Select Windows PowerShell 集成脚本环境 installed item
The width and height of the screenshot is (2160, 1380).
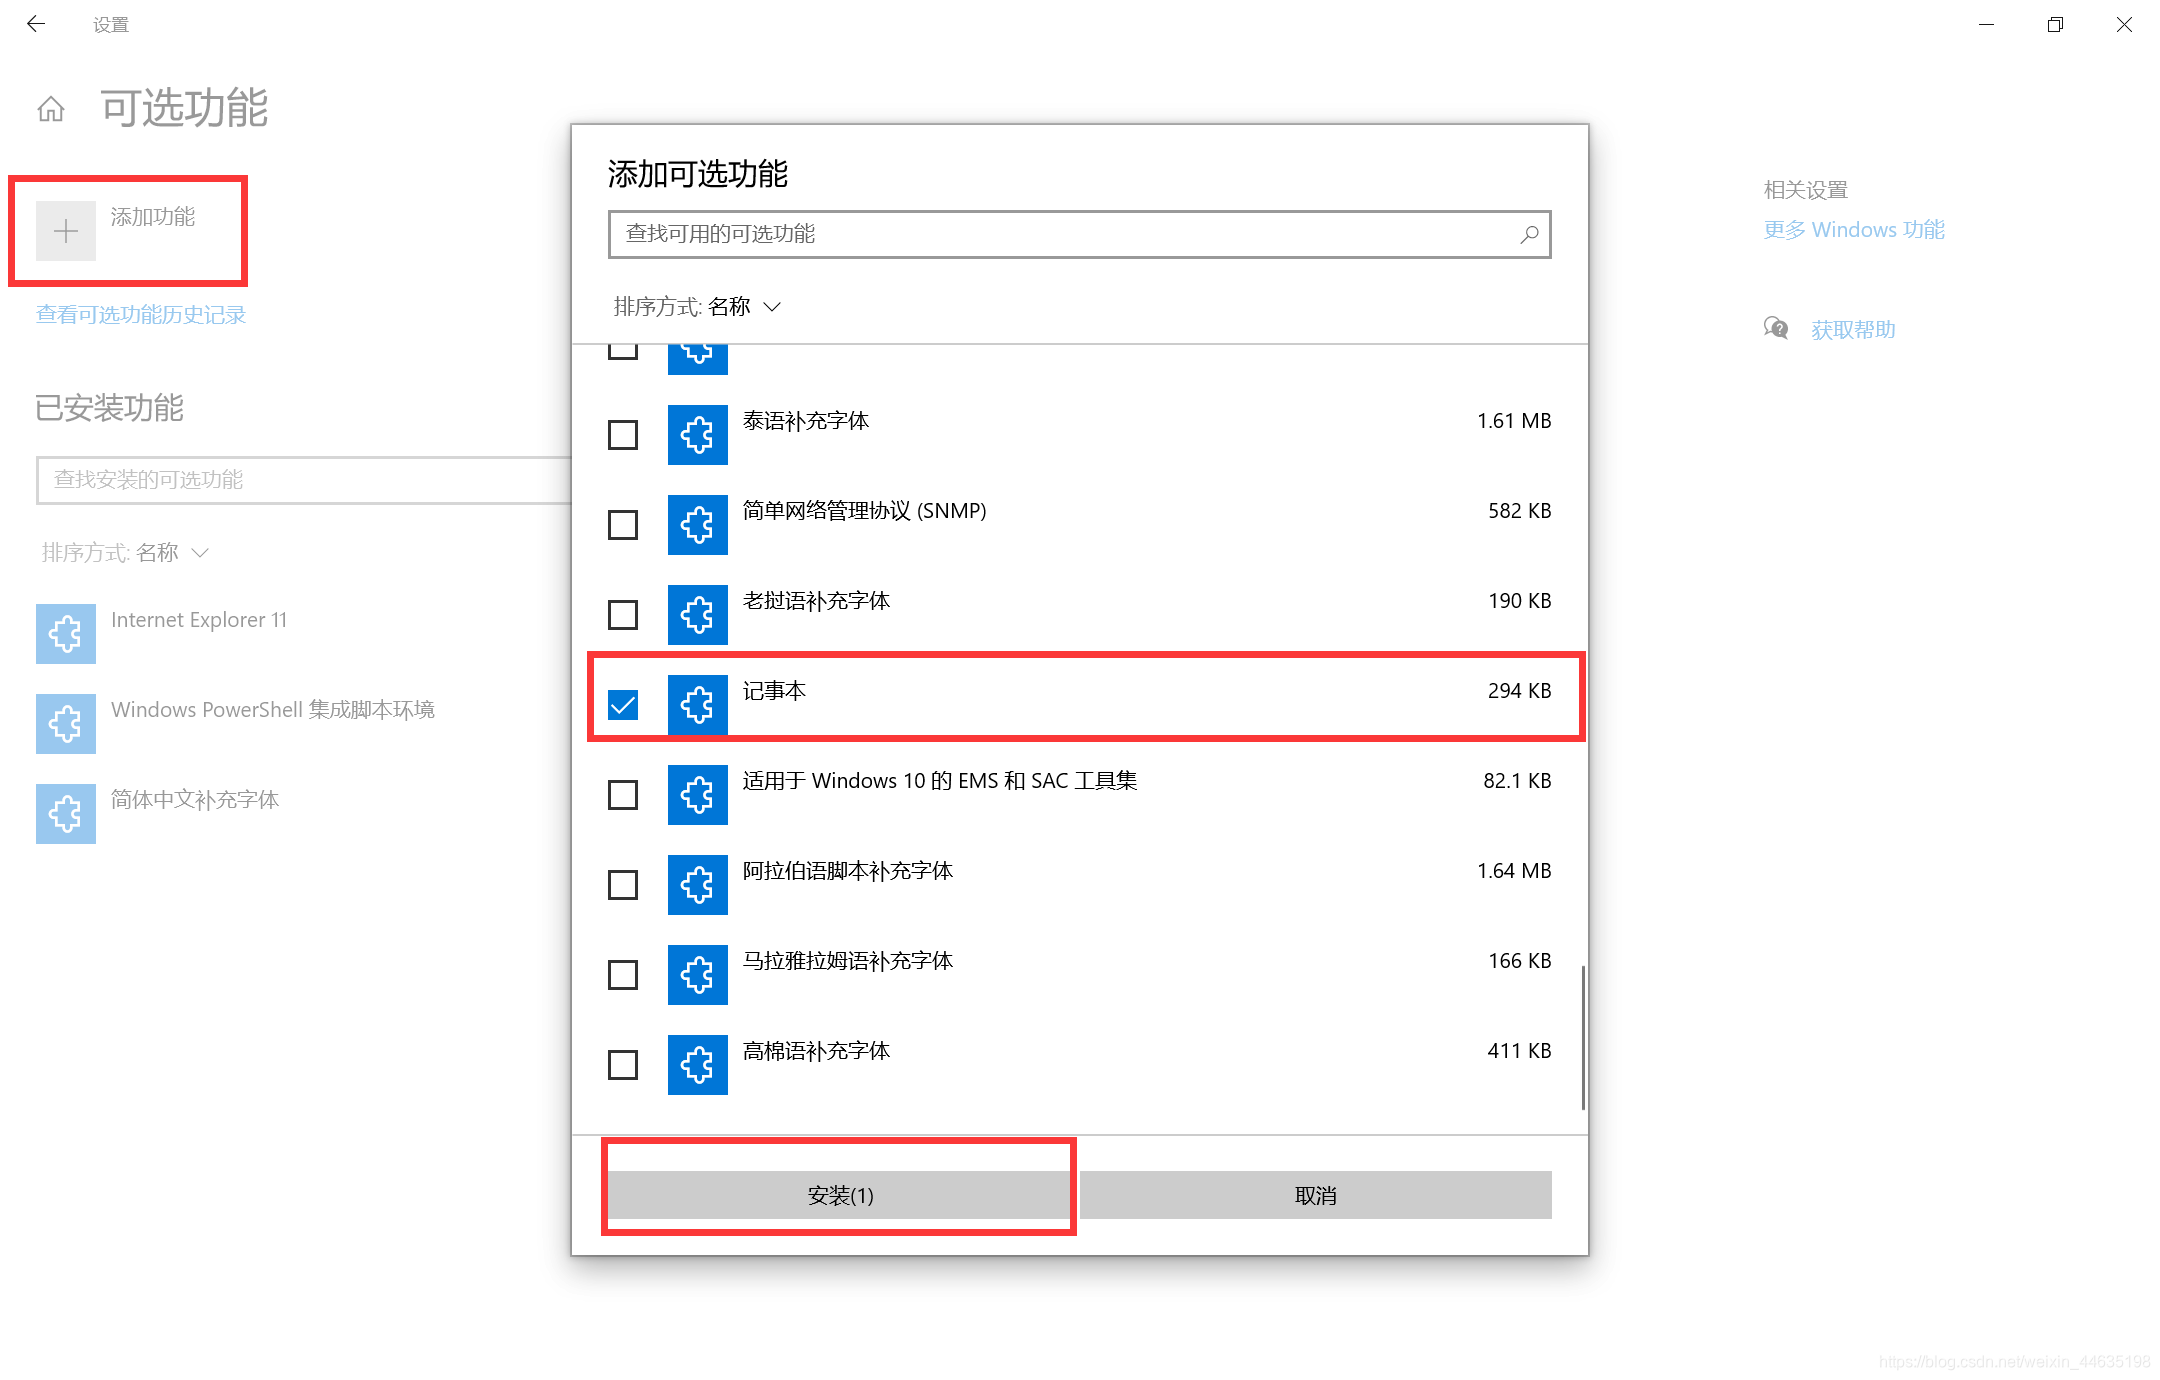click(272, 710)
